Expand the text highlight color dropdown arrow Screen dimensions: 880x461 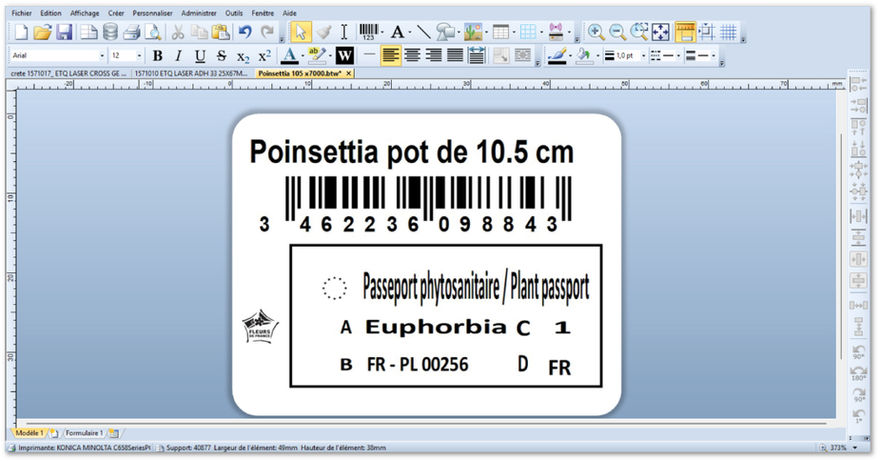coord(329,56)
